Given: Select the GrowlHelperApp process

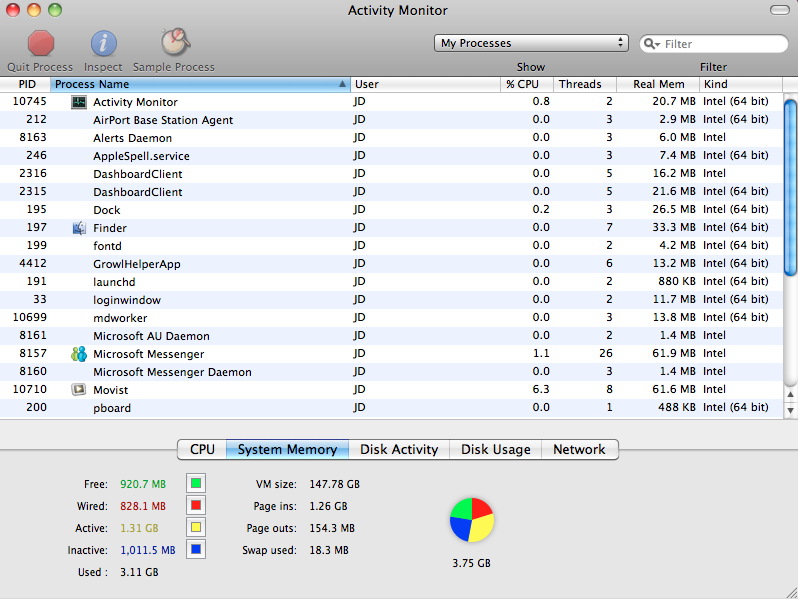Looking at the screenshot, I should coord(391,264).
